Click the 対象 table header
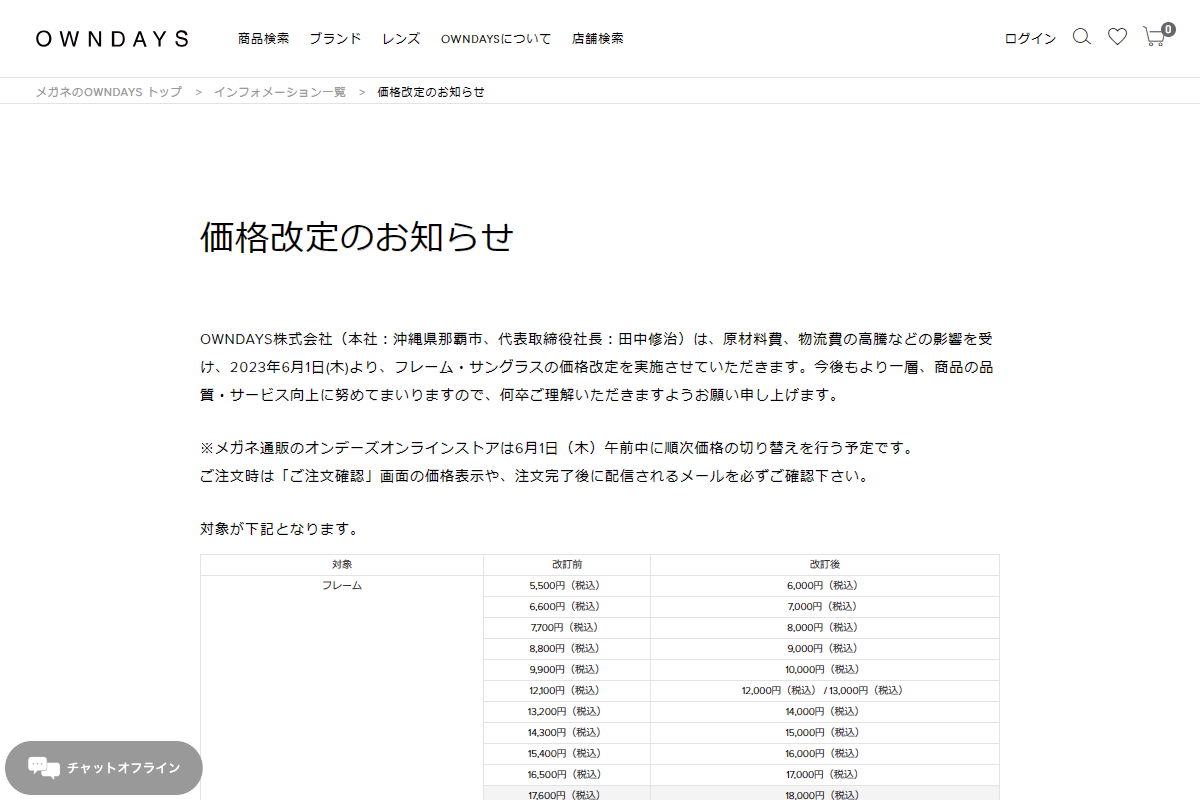The width and height of the screenshot is (1200, 800). click(342, 564)
